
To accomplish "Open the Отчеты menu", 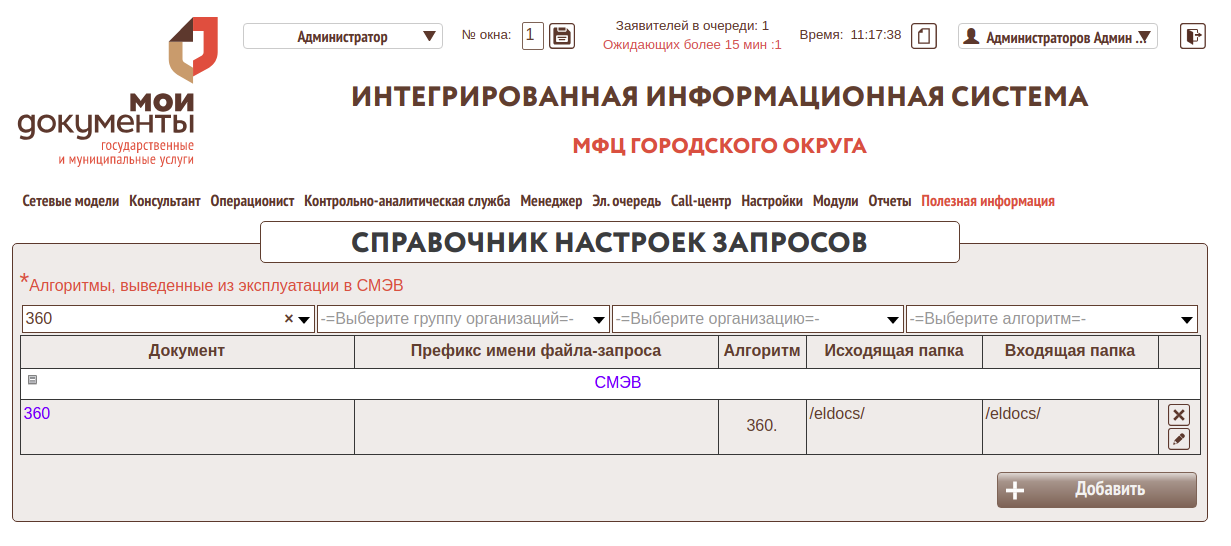I will pyautogui.click(x=889, y=201).
